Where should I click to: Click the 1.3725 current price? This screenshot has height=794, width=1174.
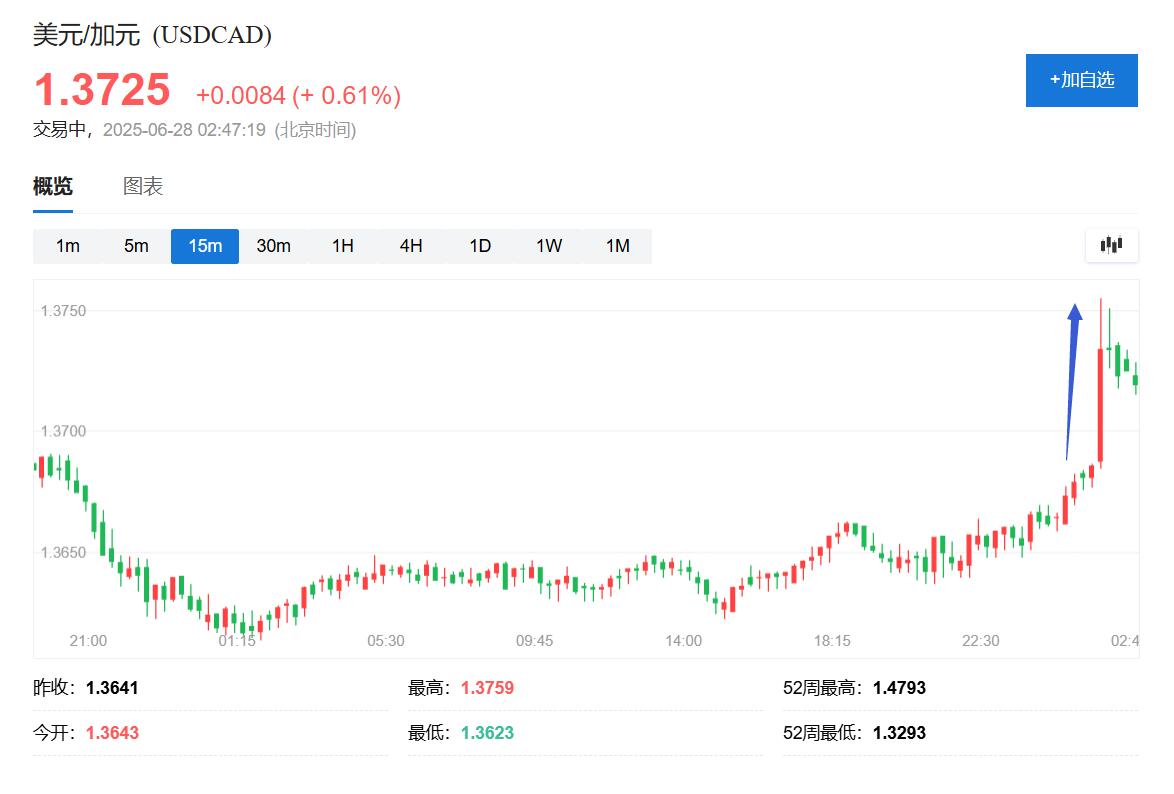[x=102, y=90]
